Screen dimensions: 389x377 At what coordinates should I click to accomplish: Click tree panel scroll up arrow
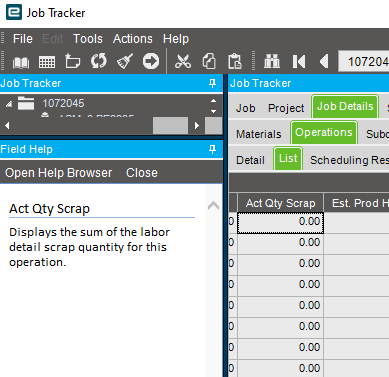click(213, 101)
